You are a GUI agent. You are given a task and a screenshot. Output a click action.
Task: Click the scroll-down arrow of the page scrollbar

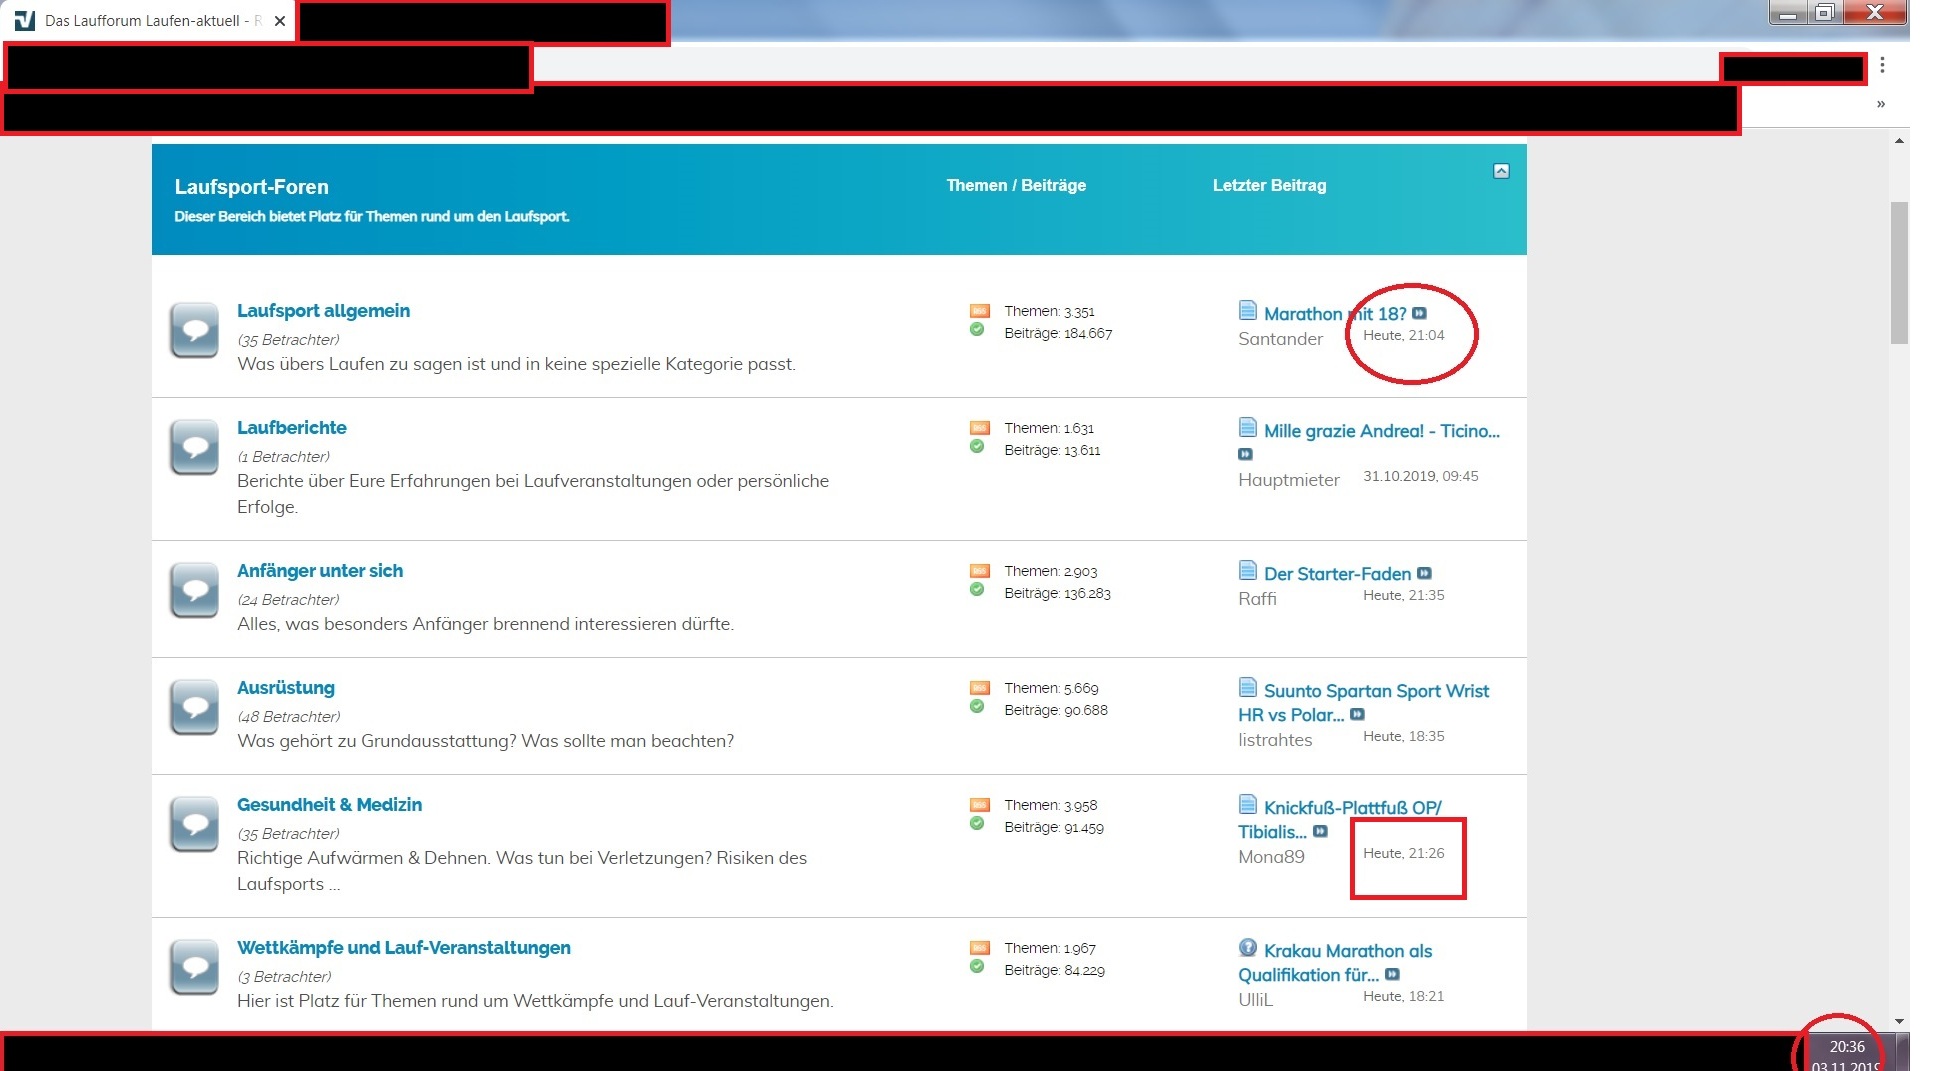coord(1899,1021)
